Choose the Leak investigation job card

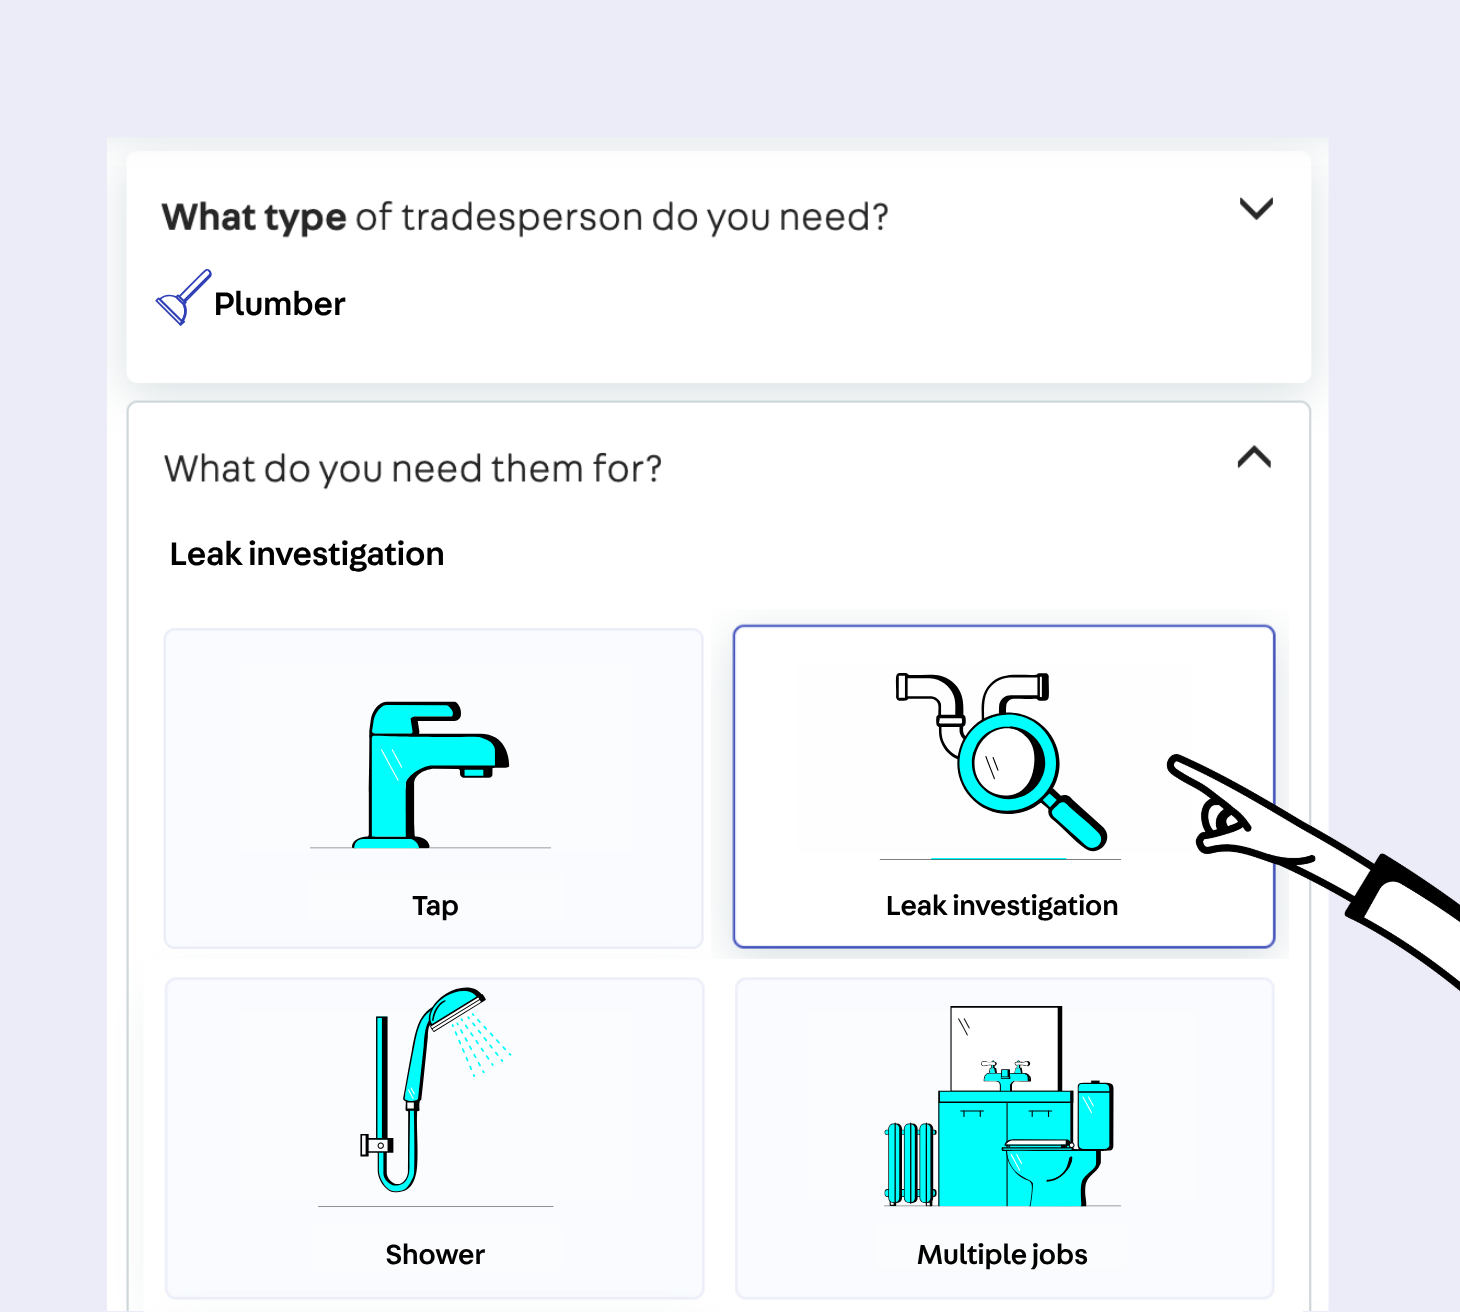[1004, 786]
